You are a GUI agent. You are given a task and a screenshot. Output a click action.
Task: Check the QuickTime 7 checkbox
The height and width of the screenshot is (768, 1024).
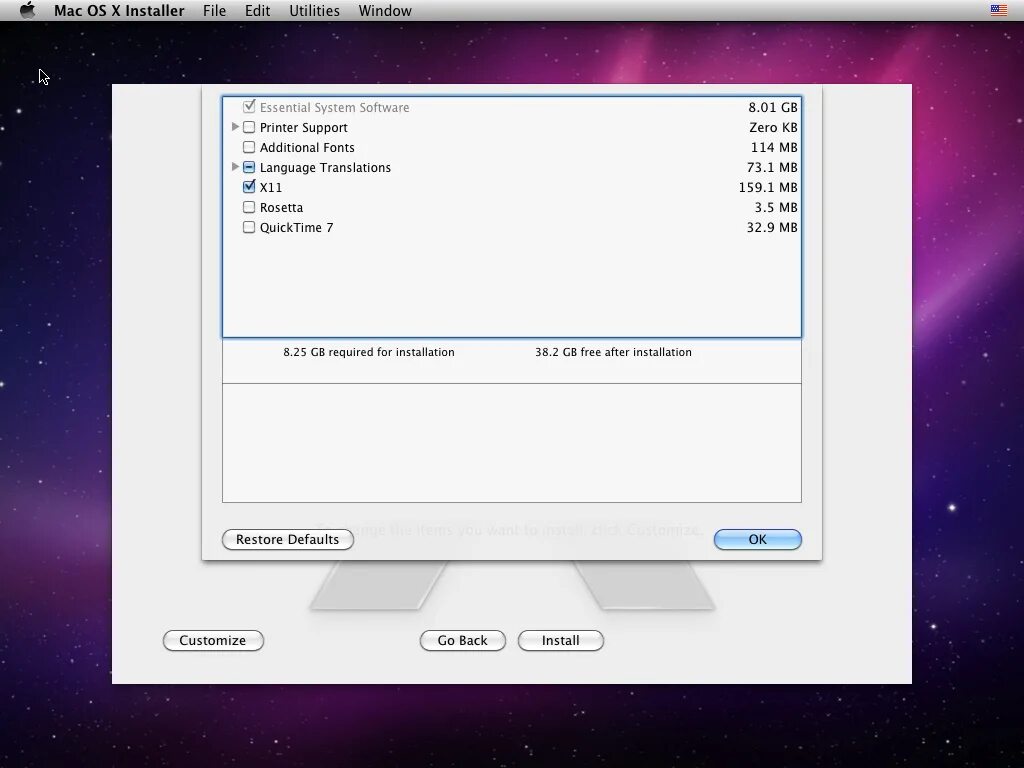coord(249,227)
